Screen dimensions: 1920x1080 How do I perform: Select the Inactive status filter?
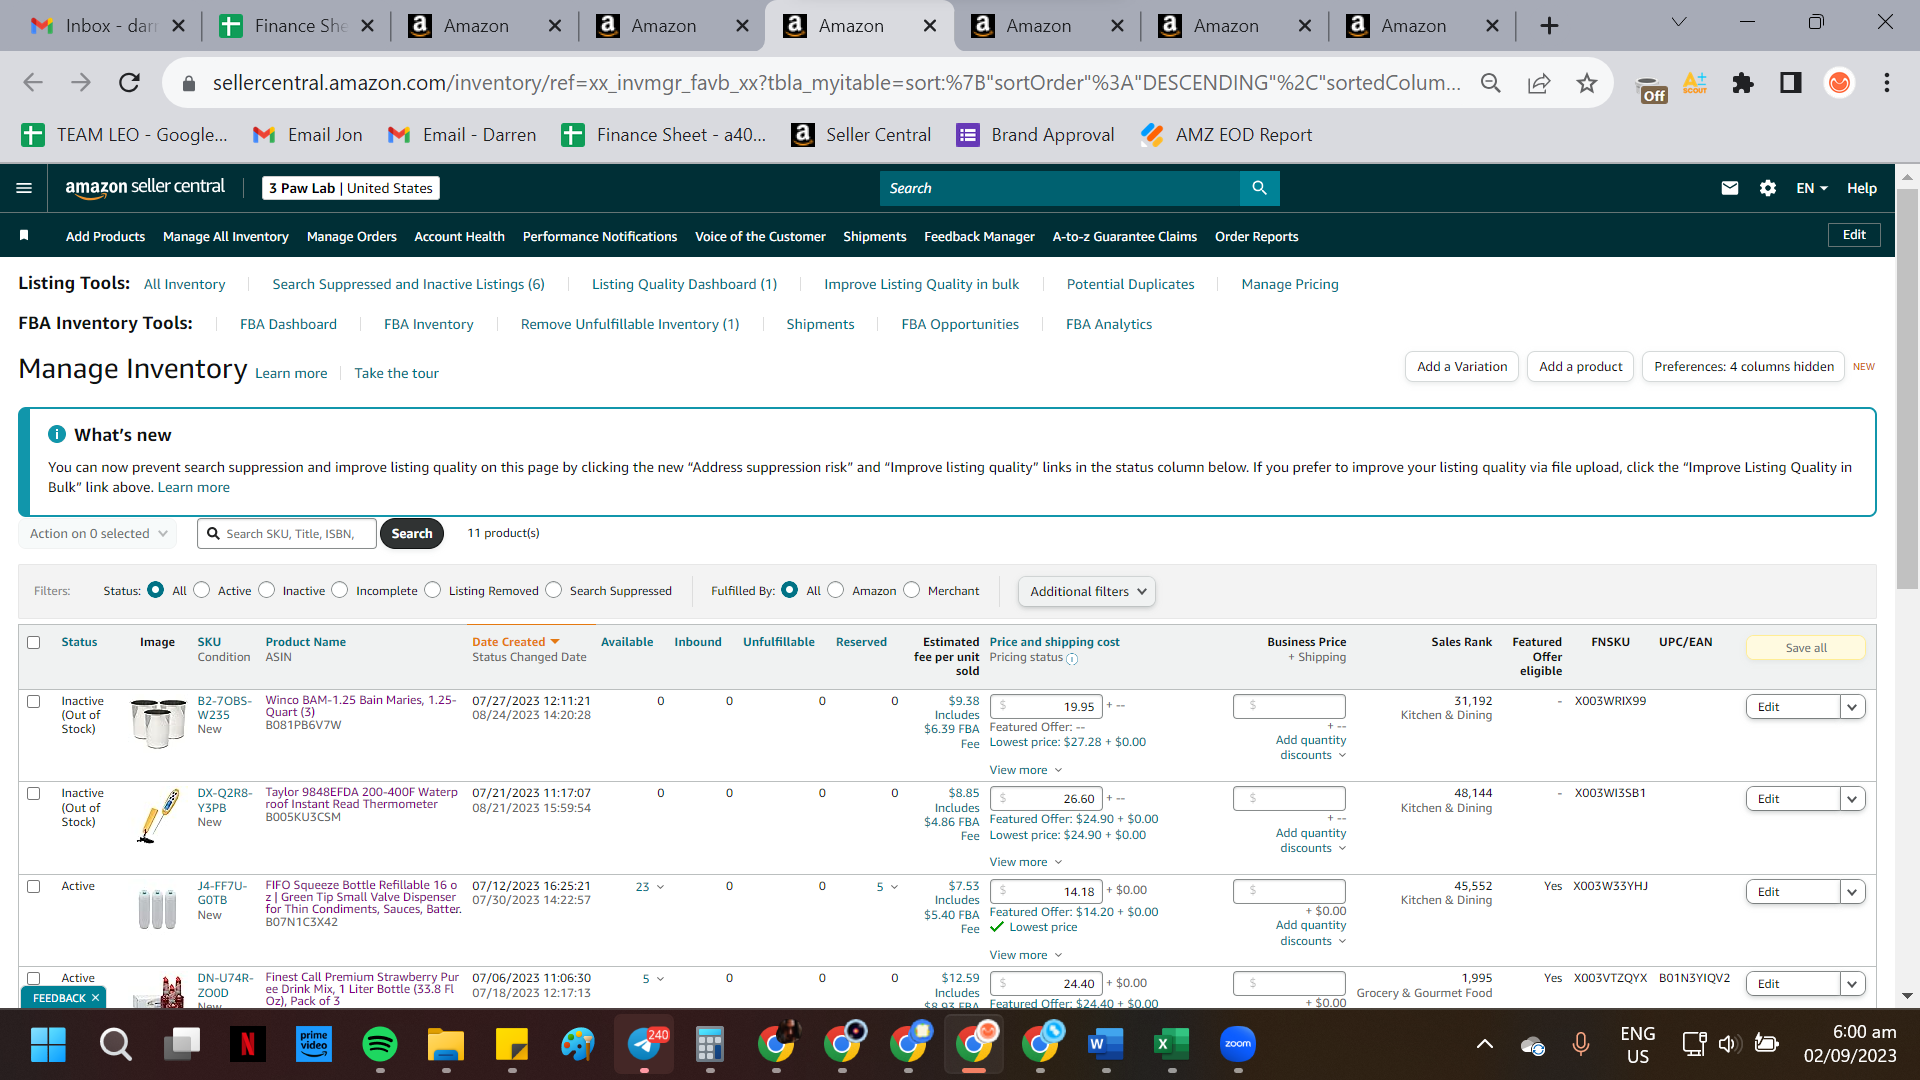point(267,590)
